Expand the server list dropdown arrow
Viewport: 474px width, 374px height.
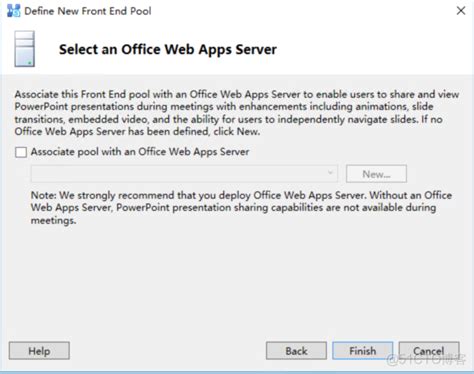330,173
